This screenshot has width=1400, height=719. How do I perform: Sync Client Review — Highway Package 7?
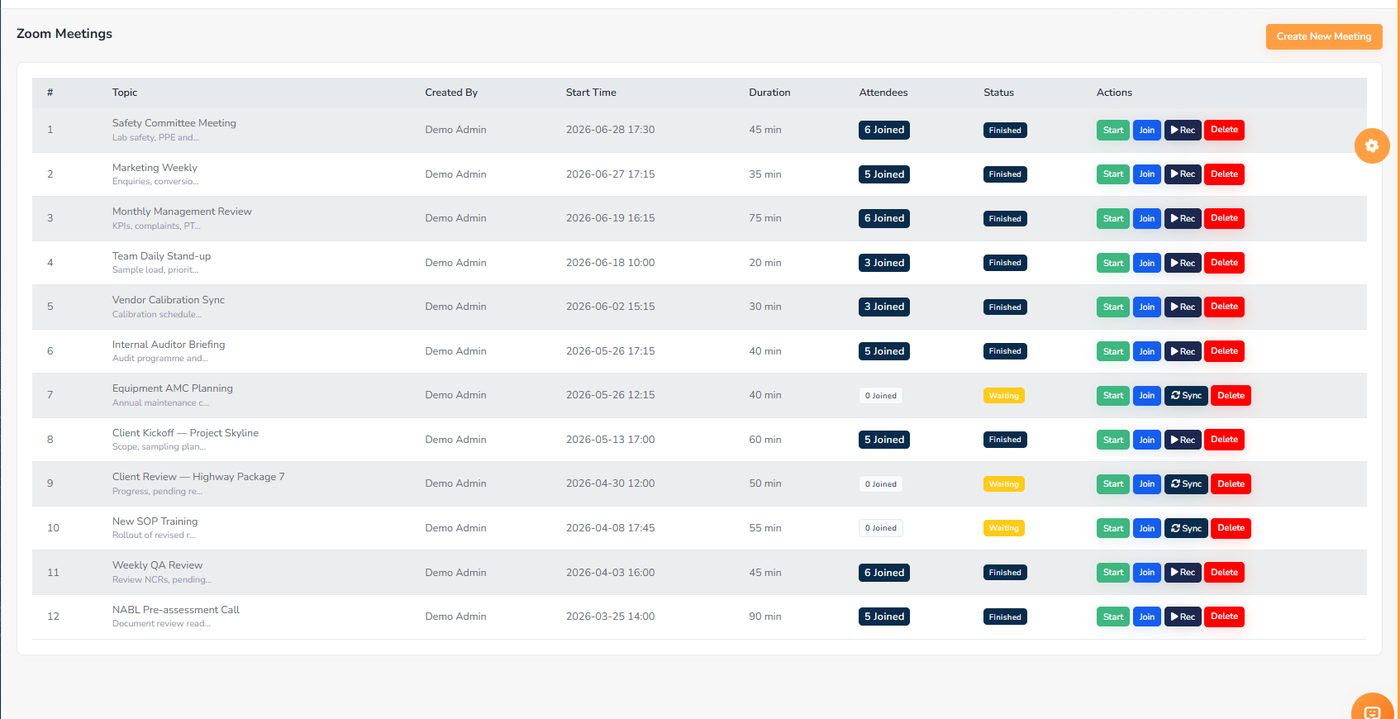[x=1186, y=484]
